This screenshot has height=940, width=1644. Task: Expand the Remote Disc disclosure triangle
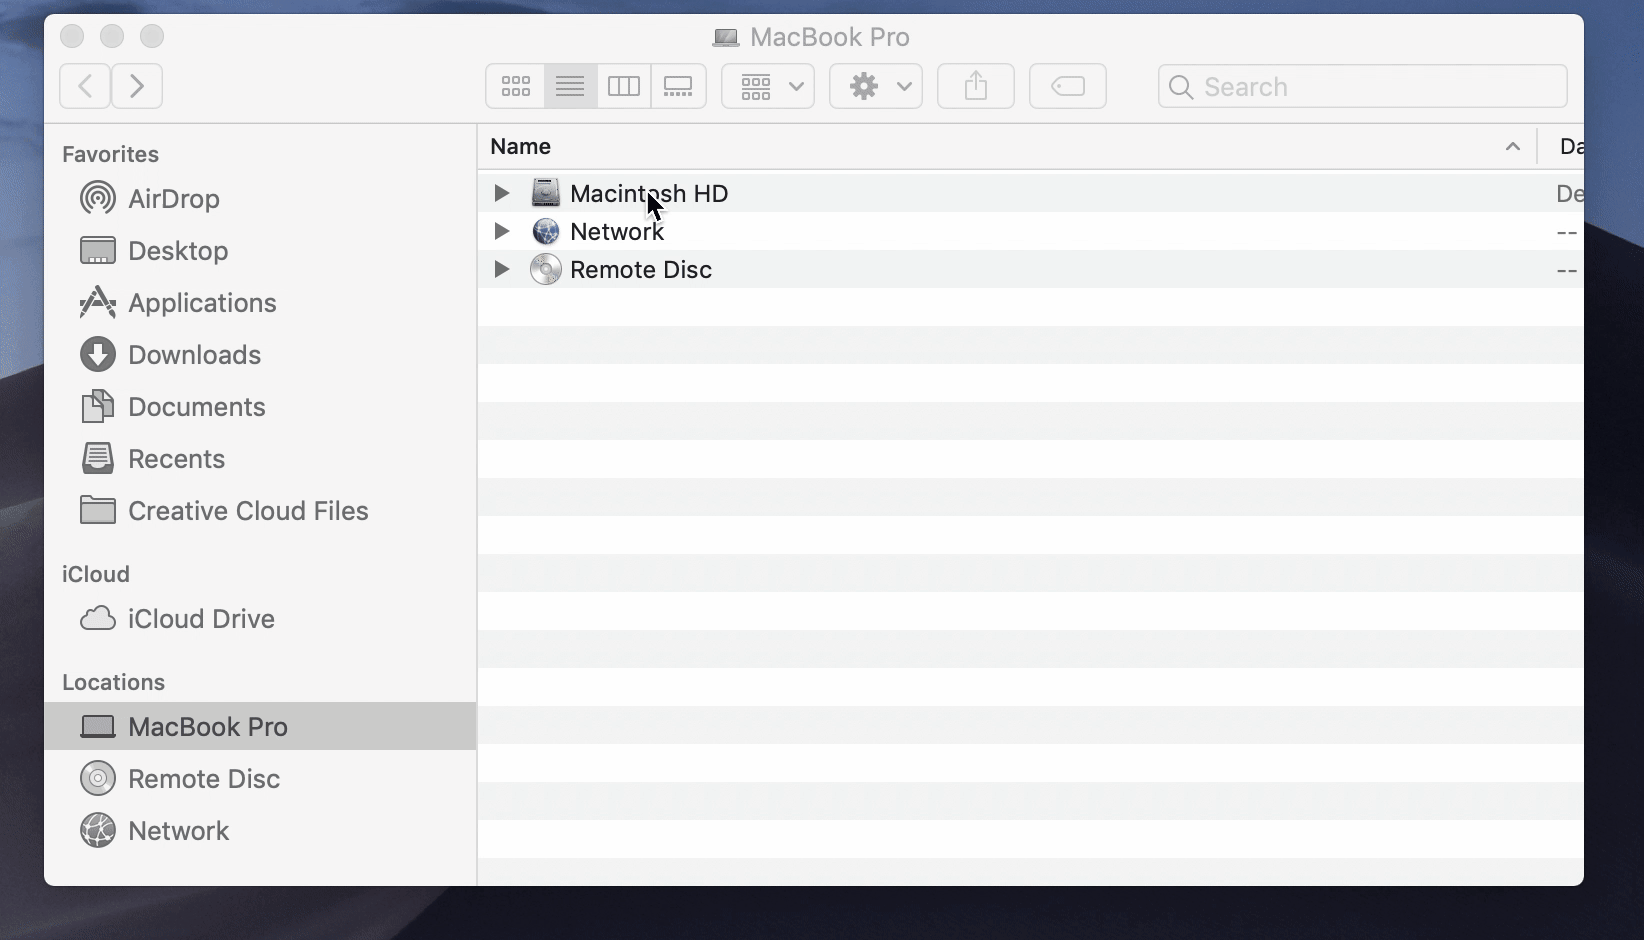click(x=502, y=269)
